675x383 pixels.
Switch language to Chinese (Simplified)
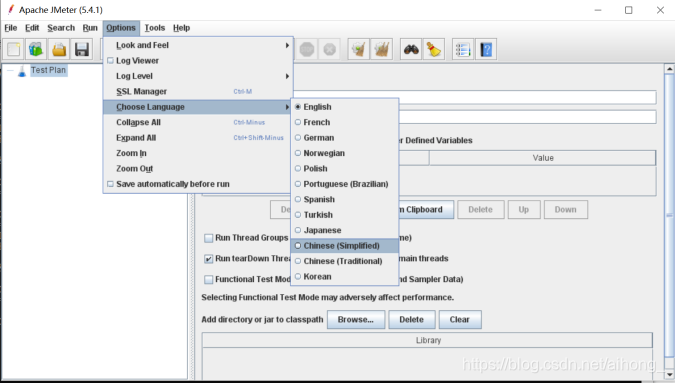(344, 246)
